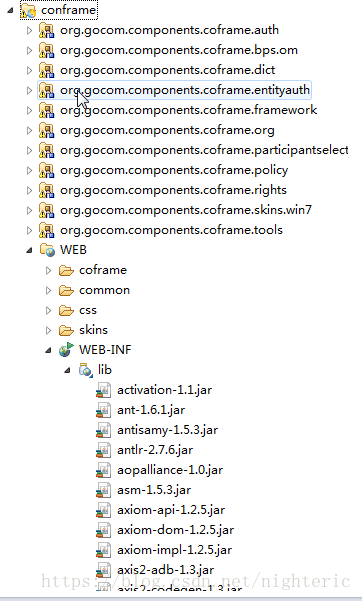362x601 pixels.
Task: Expand the coframe.policy package
Action: point(30,170)
